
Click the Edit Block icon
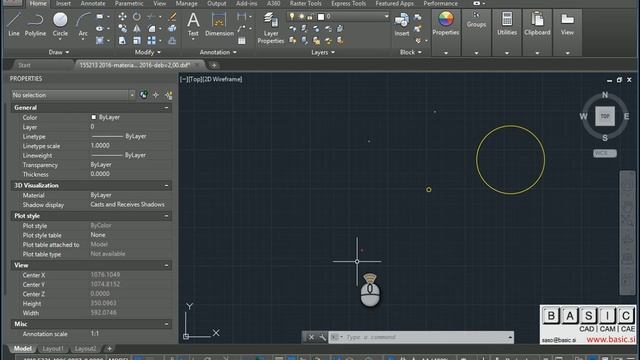pos(418,29)
